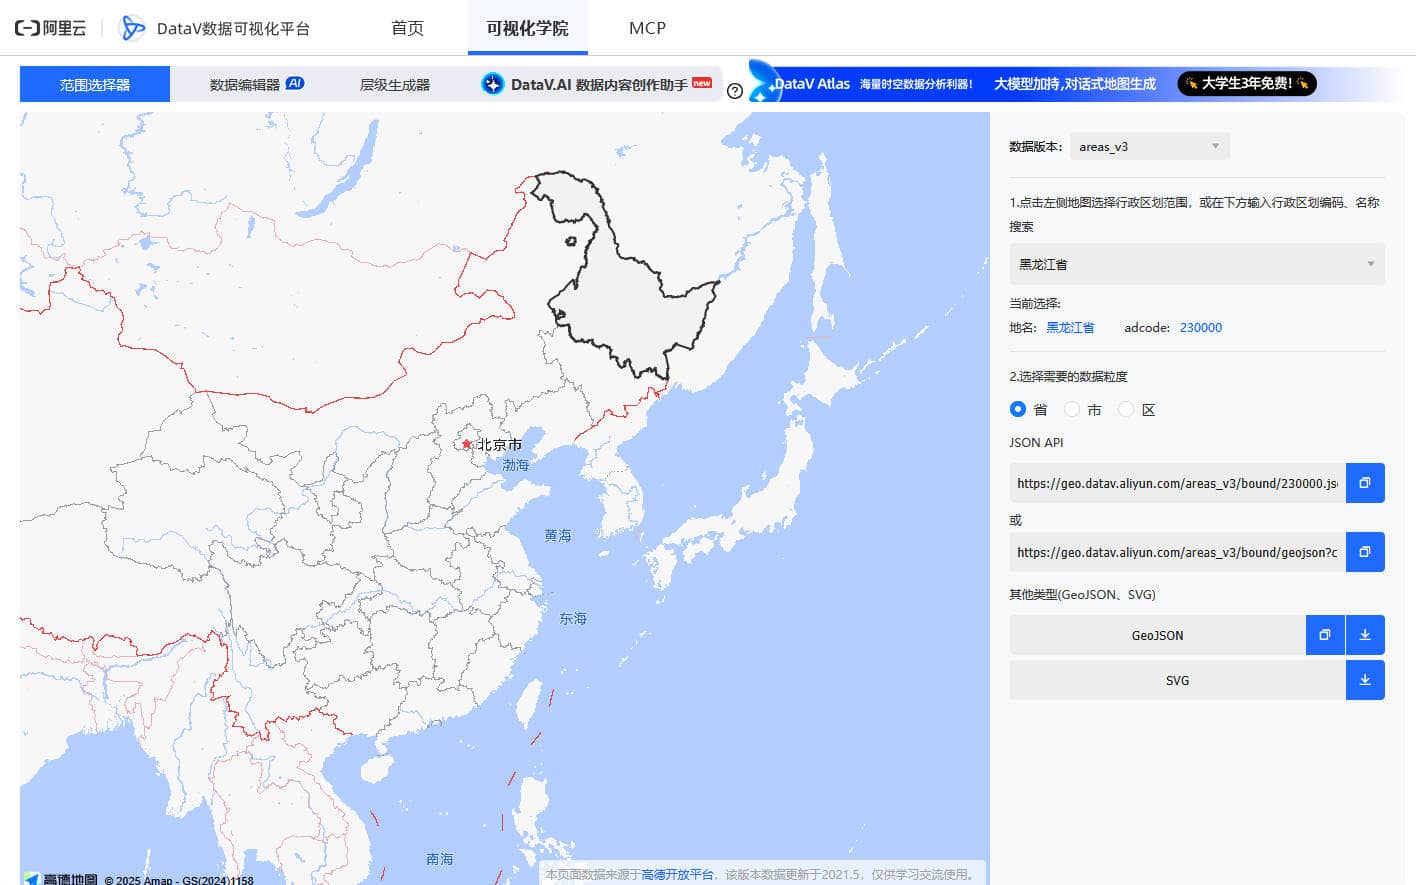This screenshot has height=885, width=1416.
Task: Open the MCP navigation item
Action: tap(647, 28)
